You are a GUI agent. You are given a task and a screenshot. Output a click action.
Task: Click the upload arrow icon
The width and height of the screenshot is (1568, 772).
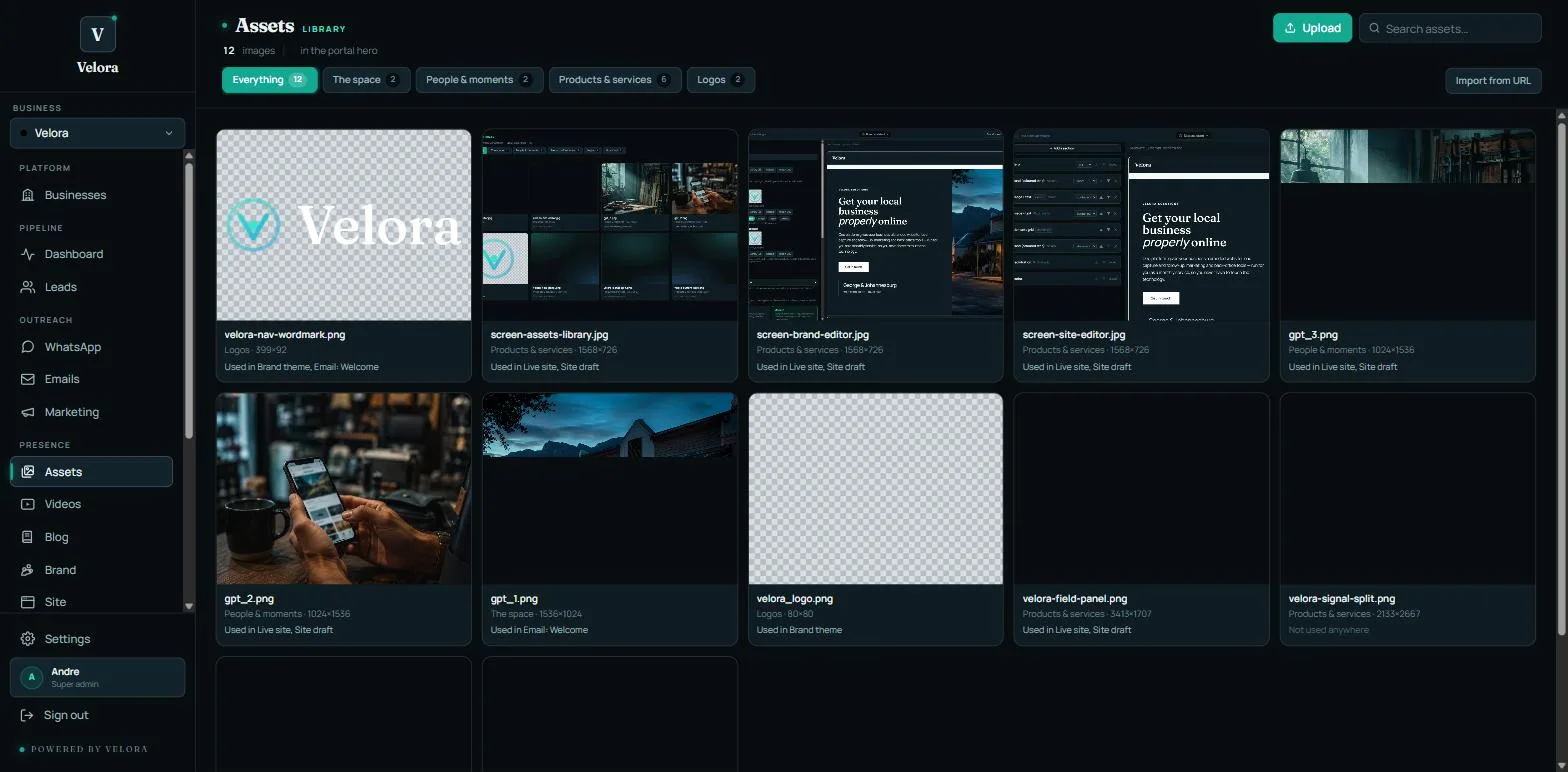point(1290,28)
